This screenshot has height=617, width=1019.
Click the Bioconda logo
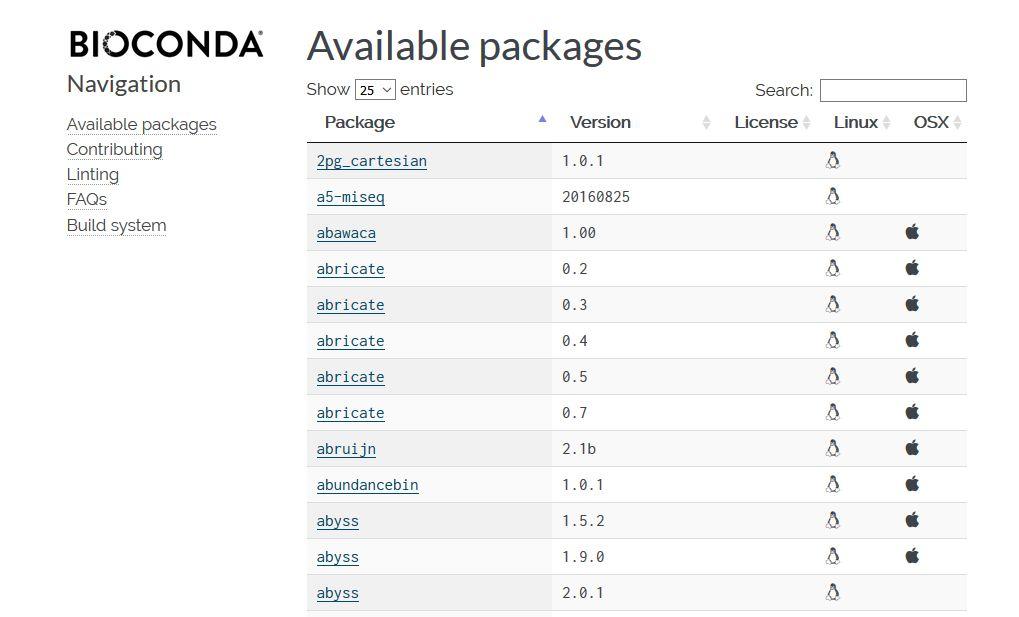pyautogui.click(x=166, y=44)
